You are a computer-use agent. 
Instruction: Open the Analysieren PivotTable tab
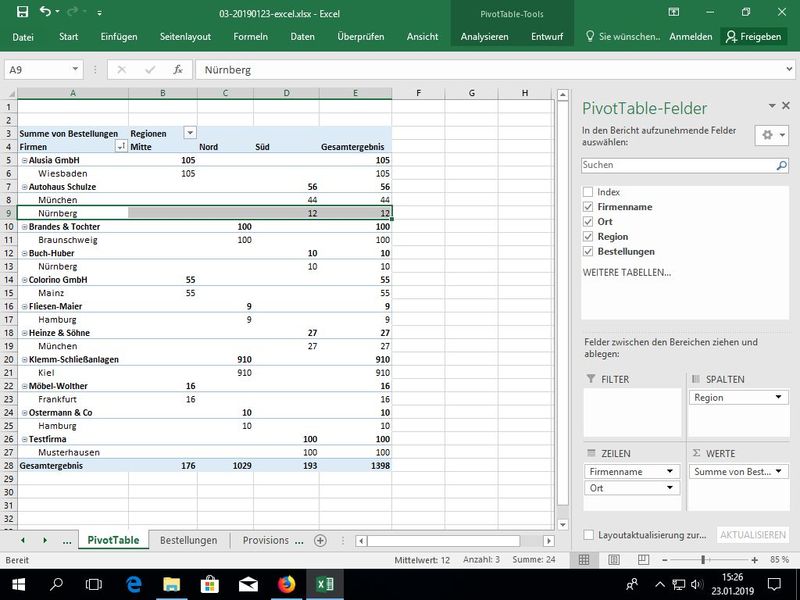point(484,37)
